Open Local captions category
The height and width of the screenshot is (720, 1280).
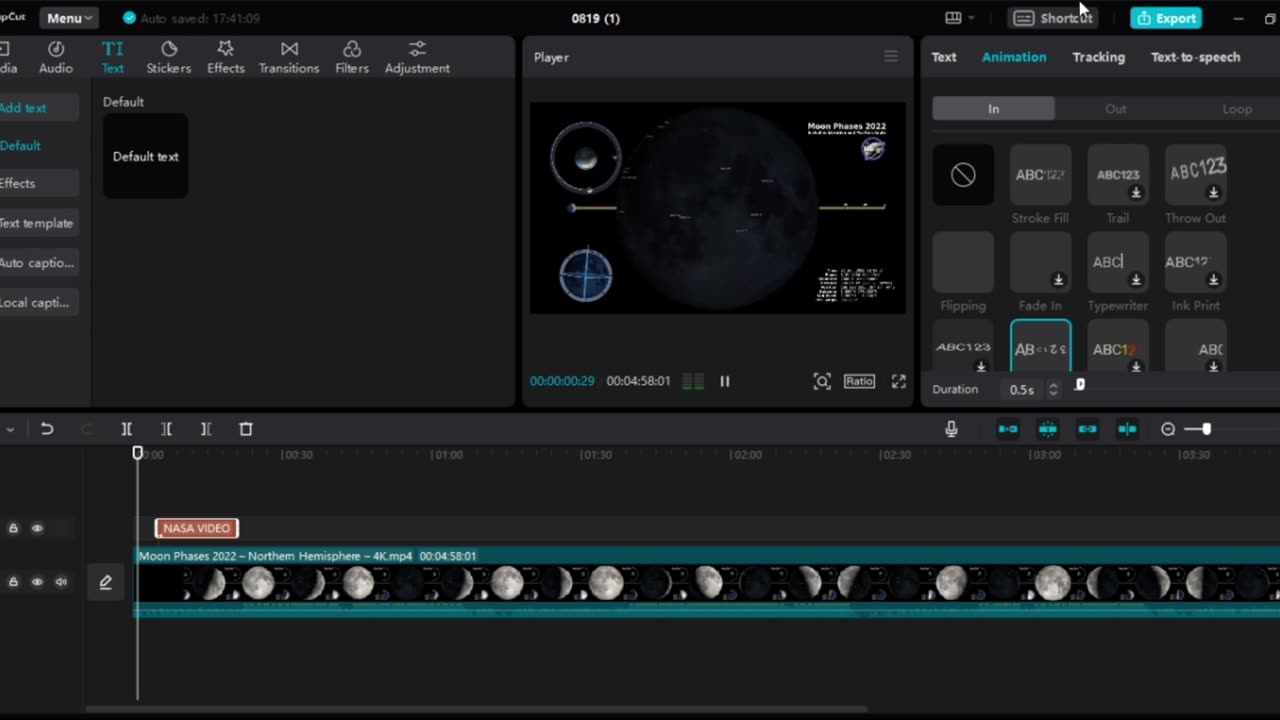[36, 303]
